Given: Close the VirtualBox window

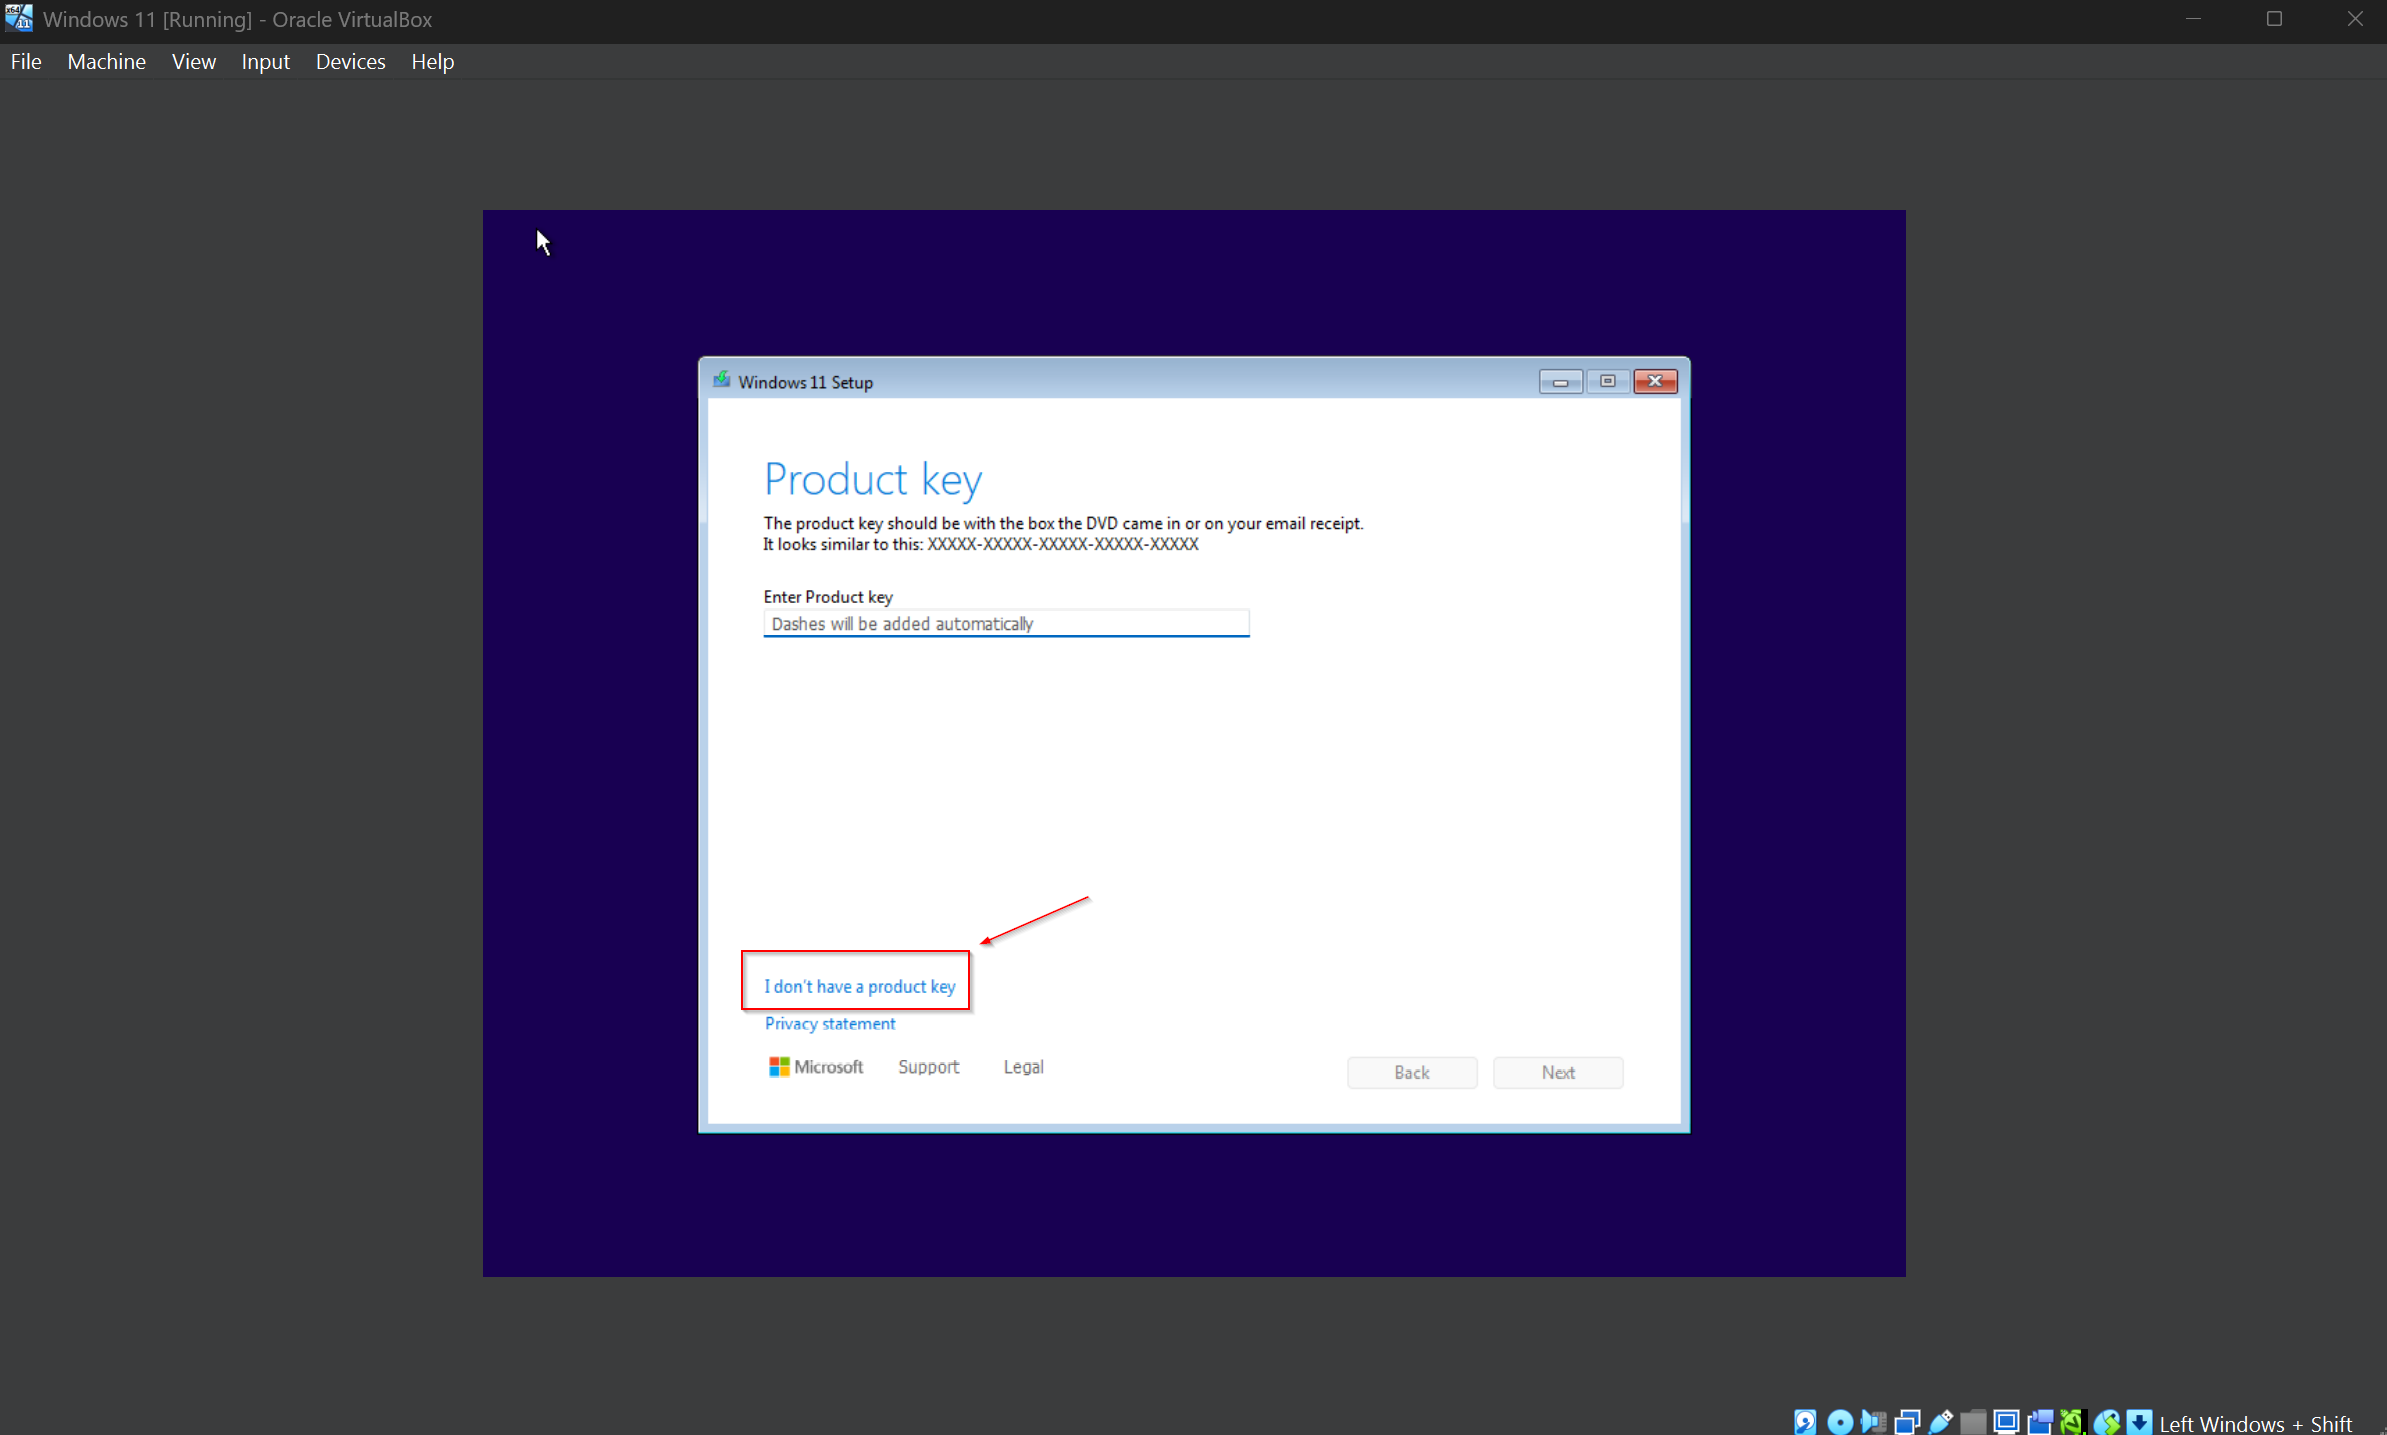Looking at the screenshot, I should 2355,19.
